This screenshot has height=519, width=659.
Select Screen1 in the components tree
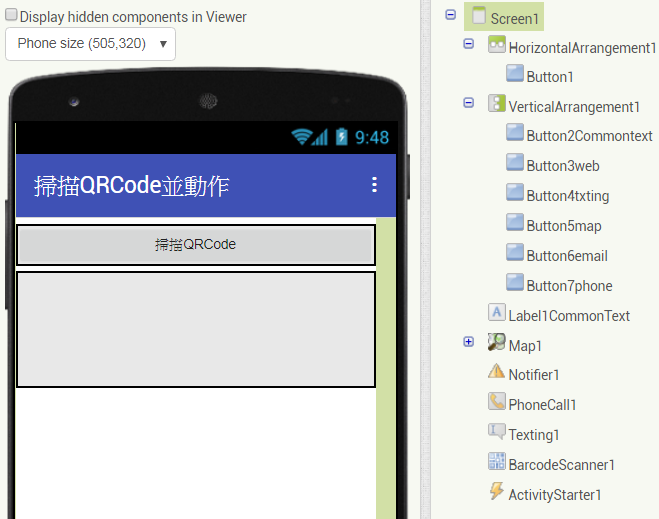click(514, 19)
